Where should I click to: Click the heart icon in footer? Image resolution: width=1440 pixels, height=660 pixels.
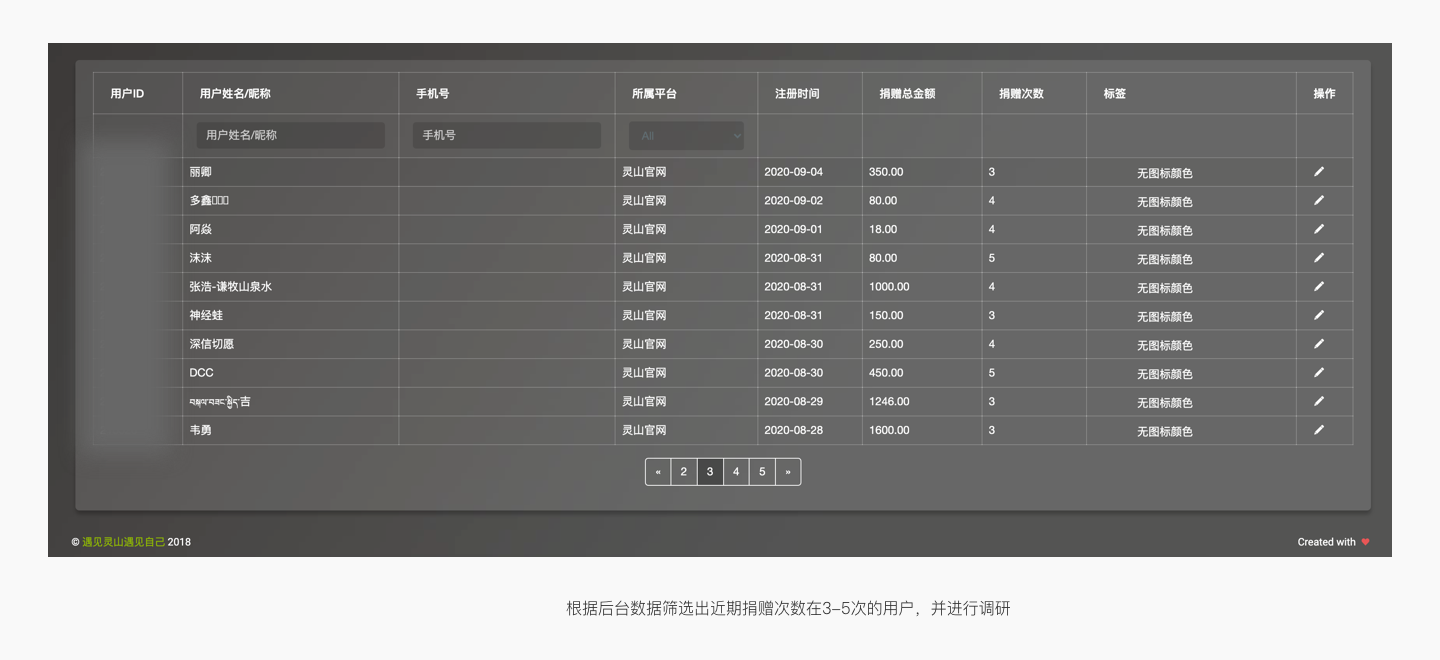tap(1365, 542)
